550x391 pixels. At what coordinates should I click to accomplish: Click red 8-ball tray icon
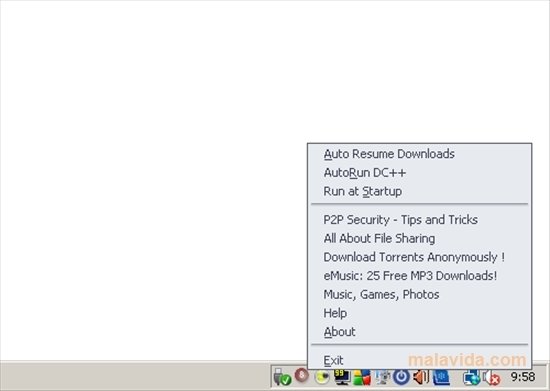pos(301,375)
